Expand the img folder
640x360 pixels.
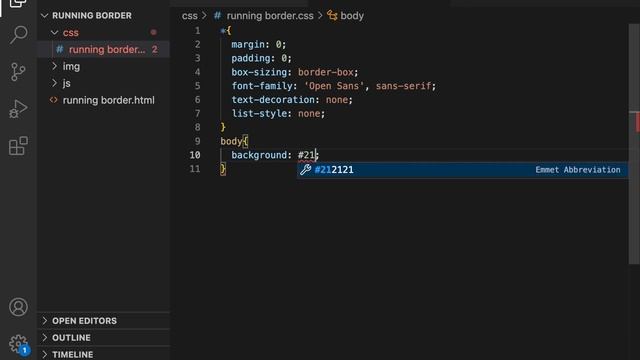coord(54,66)
